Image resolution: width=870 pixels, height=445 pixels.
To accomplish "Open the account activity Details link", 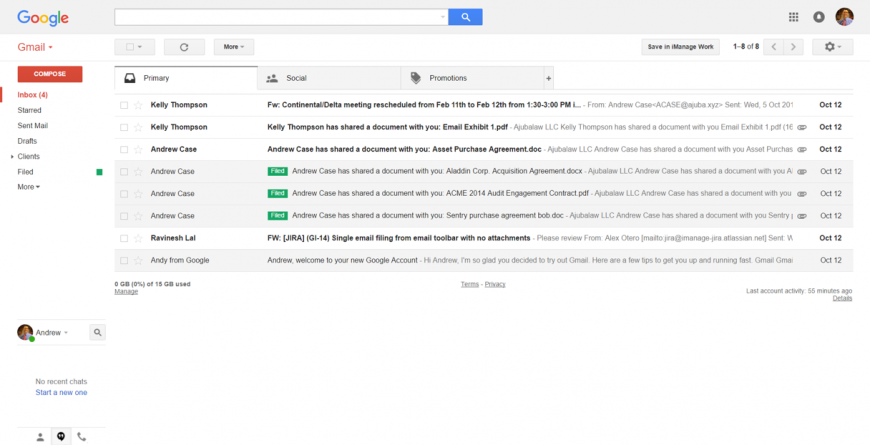I will 842,299.
